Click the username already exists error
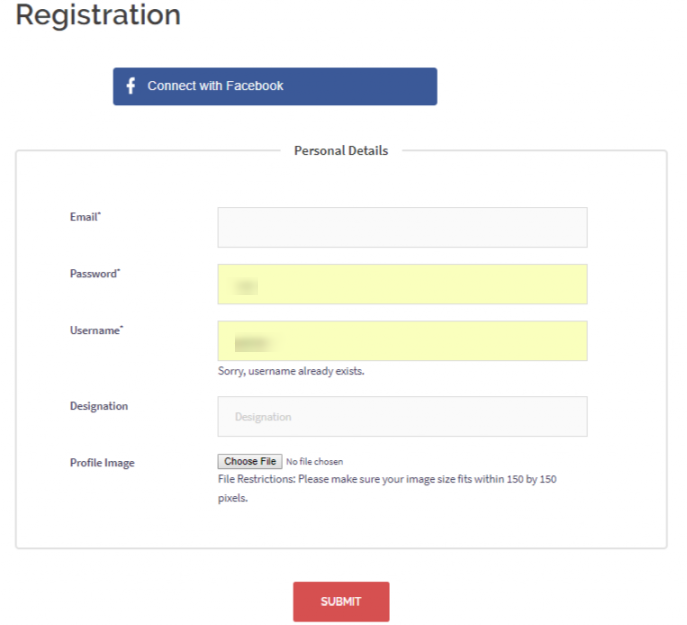This screenshot has width=687, height=625. 291,371
